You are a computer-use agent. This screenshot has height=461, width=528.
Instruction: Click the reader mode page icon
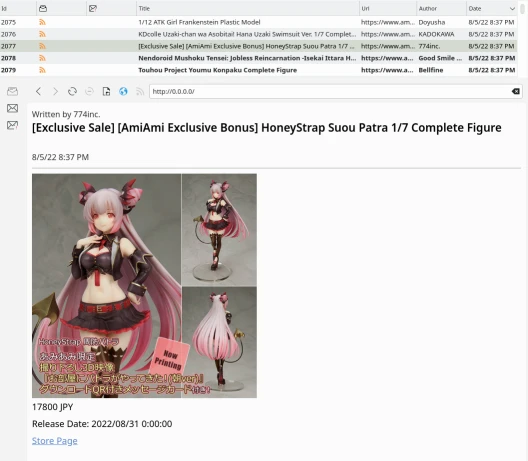tap(106, 91)
